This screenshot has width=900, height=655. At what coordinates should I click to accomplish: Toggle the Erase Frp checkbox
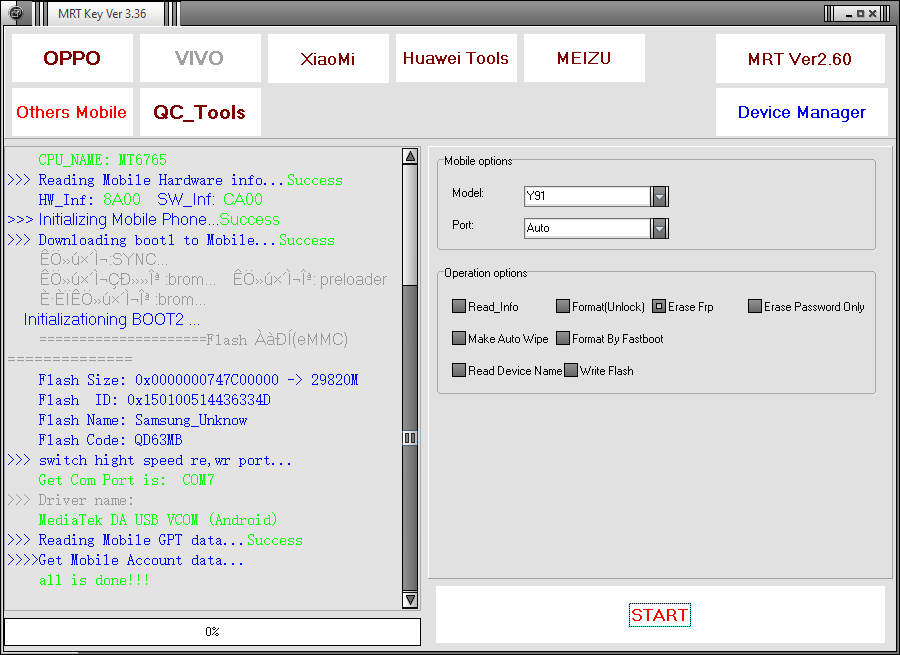(x=659, y=306)
